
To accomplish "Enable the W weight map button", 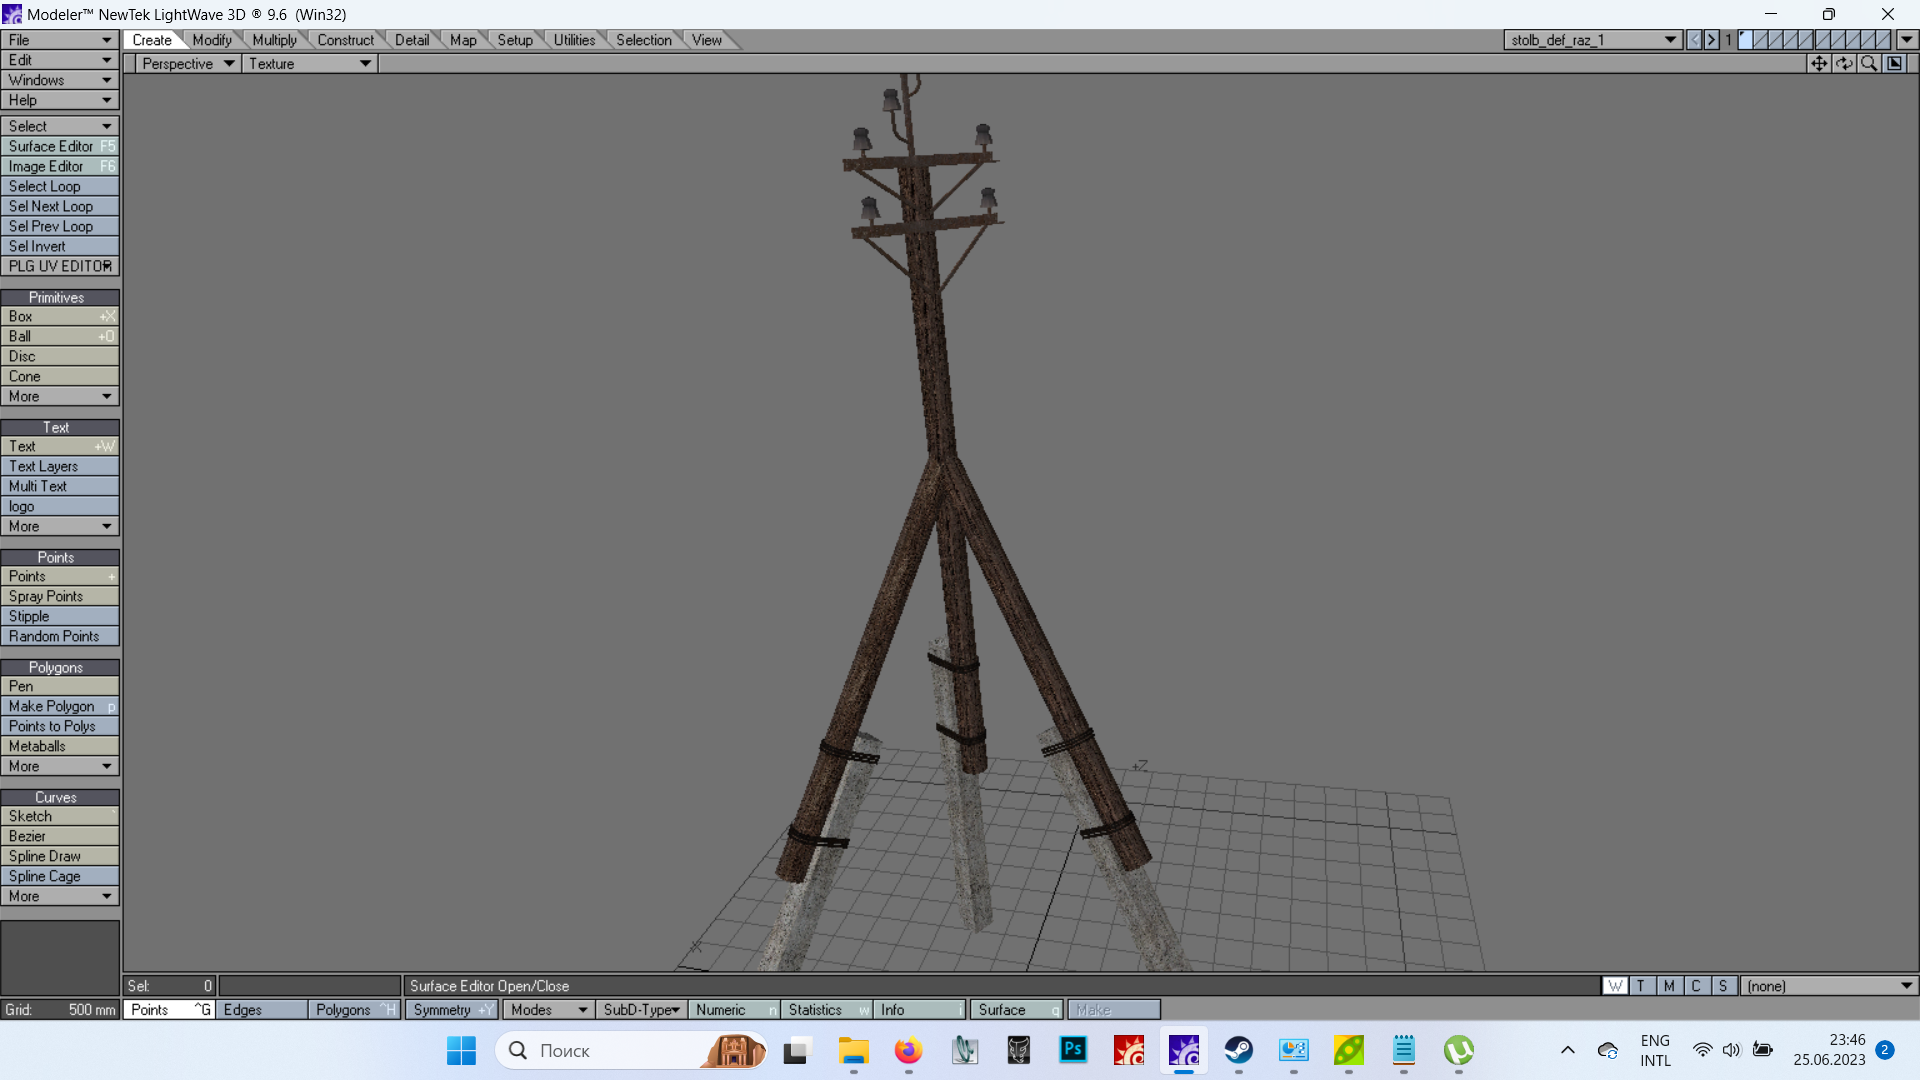I will pyautogui.click(x=1614, y=986).
